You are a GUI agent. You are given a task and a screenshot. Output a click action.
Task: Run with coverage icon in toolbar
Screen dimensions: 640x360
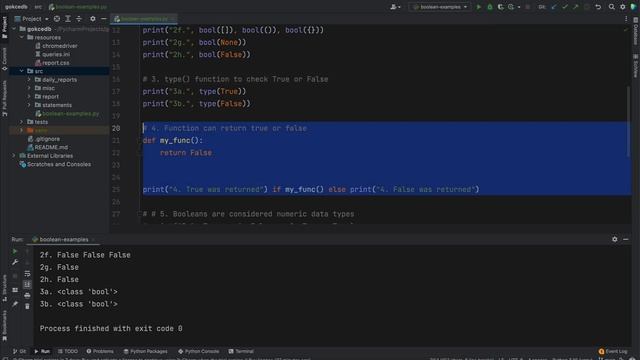(x=500, y=7)
